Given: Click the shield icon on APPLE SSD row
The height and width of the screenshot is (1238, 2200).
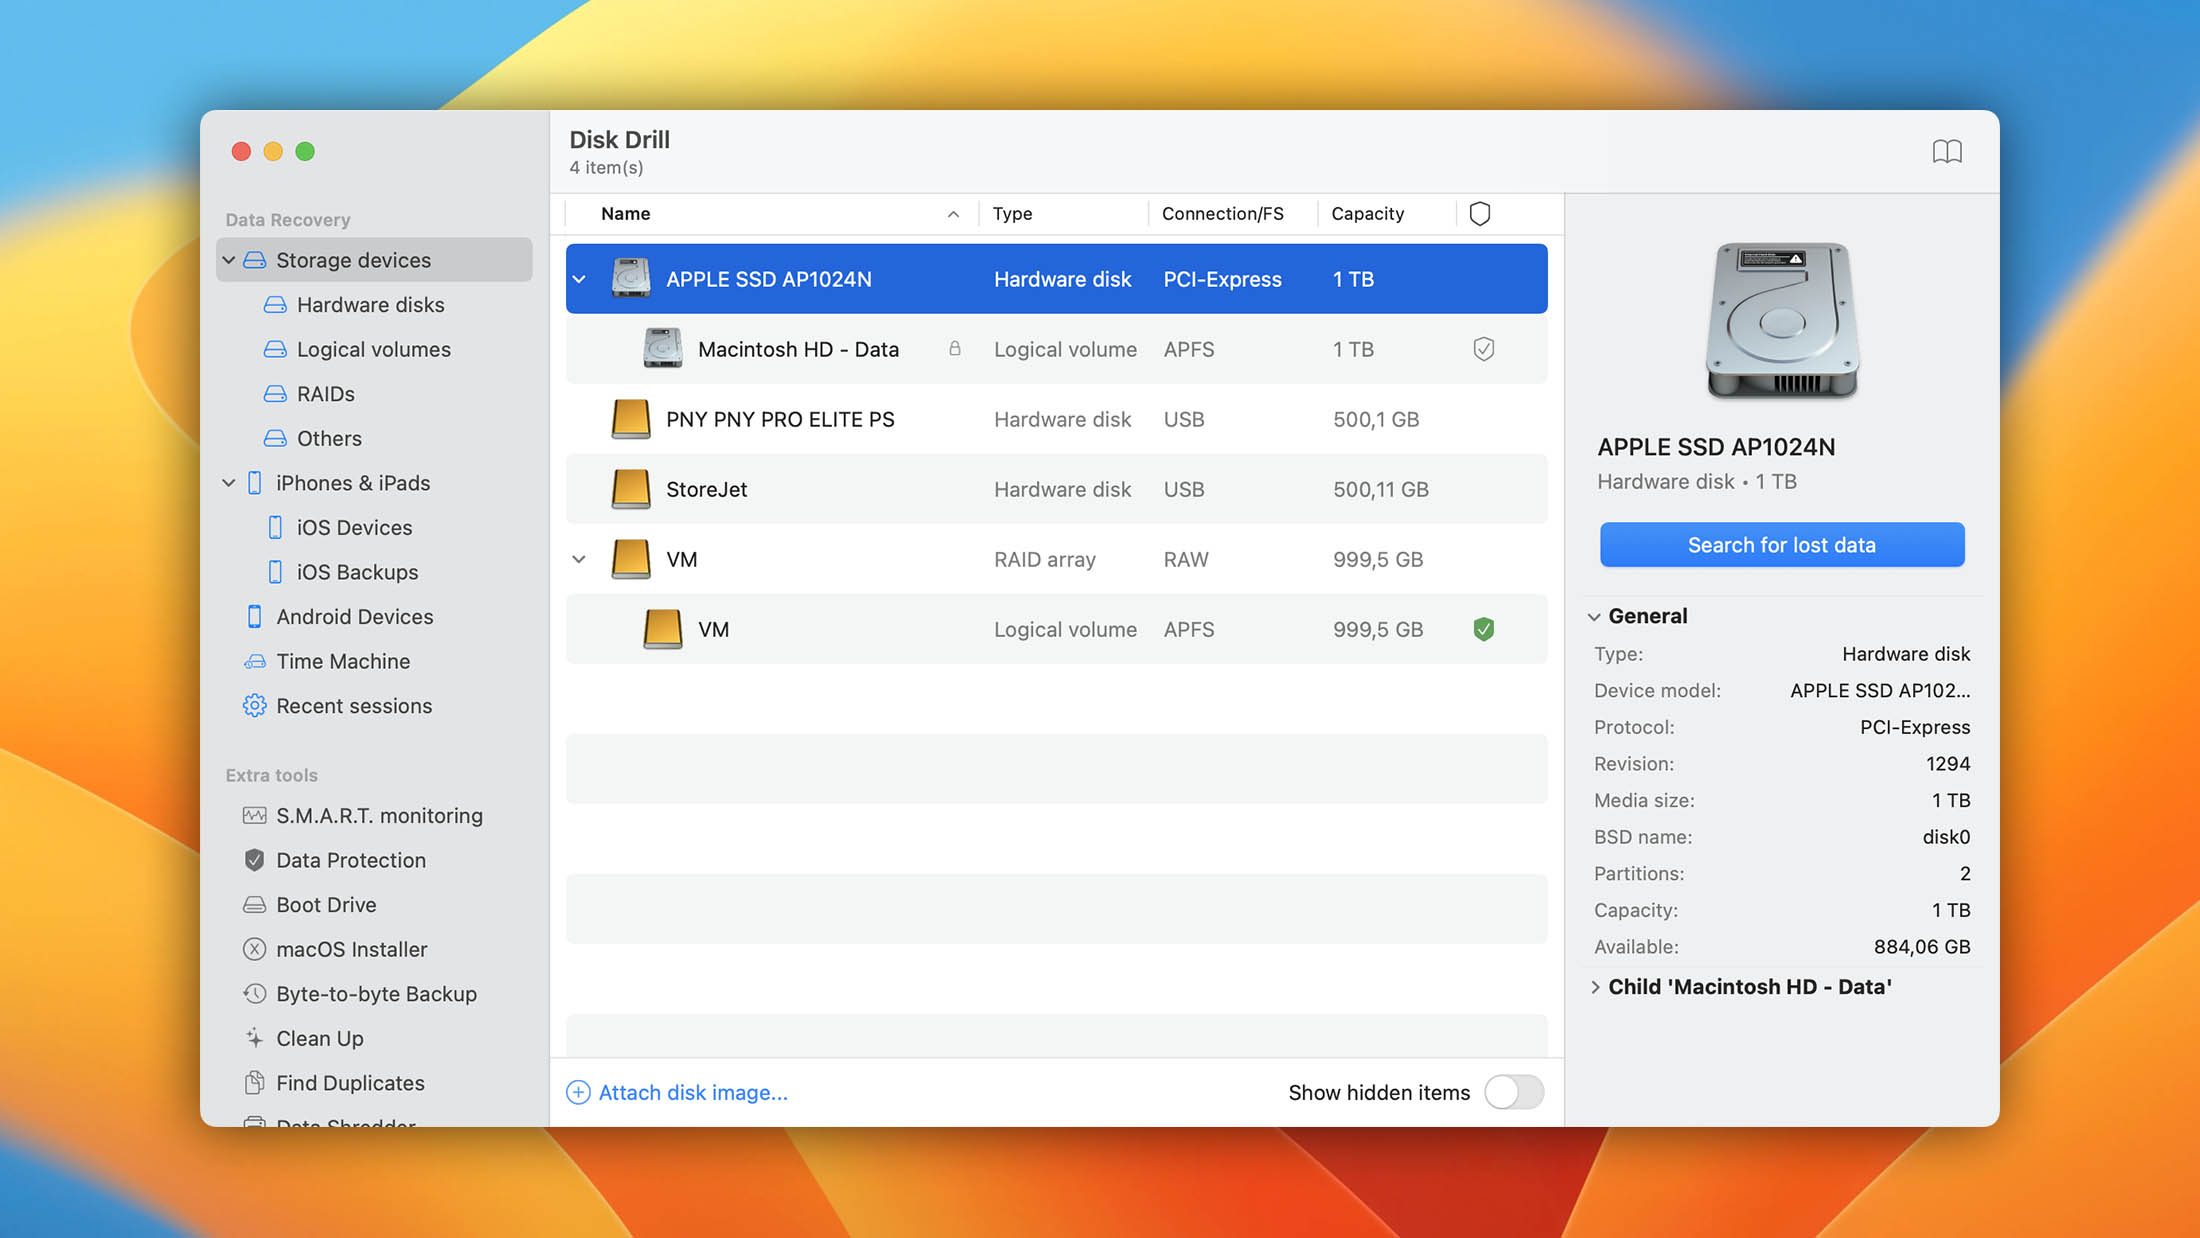Looking at the screenshot, I should 1482,278.
